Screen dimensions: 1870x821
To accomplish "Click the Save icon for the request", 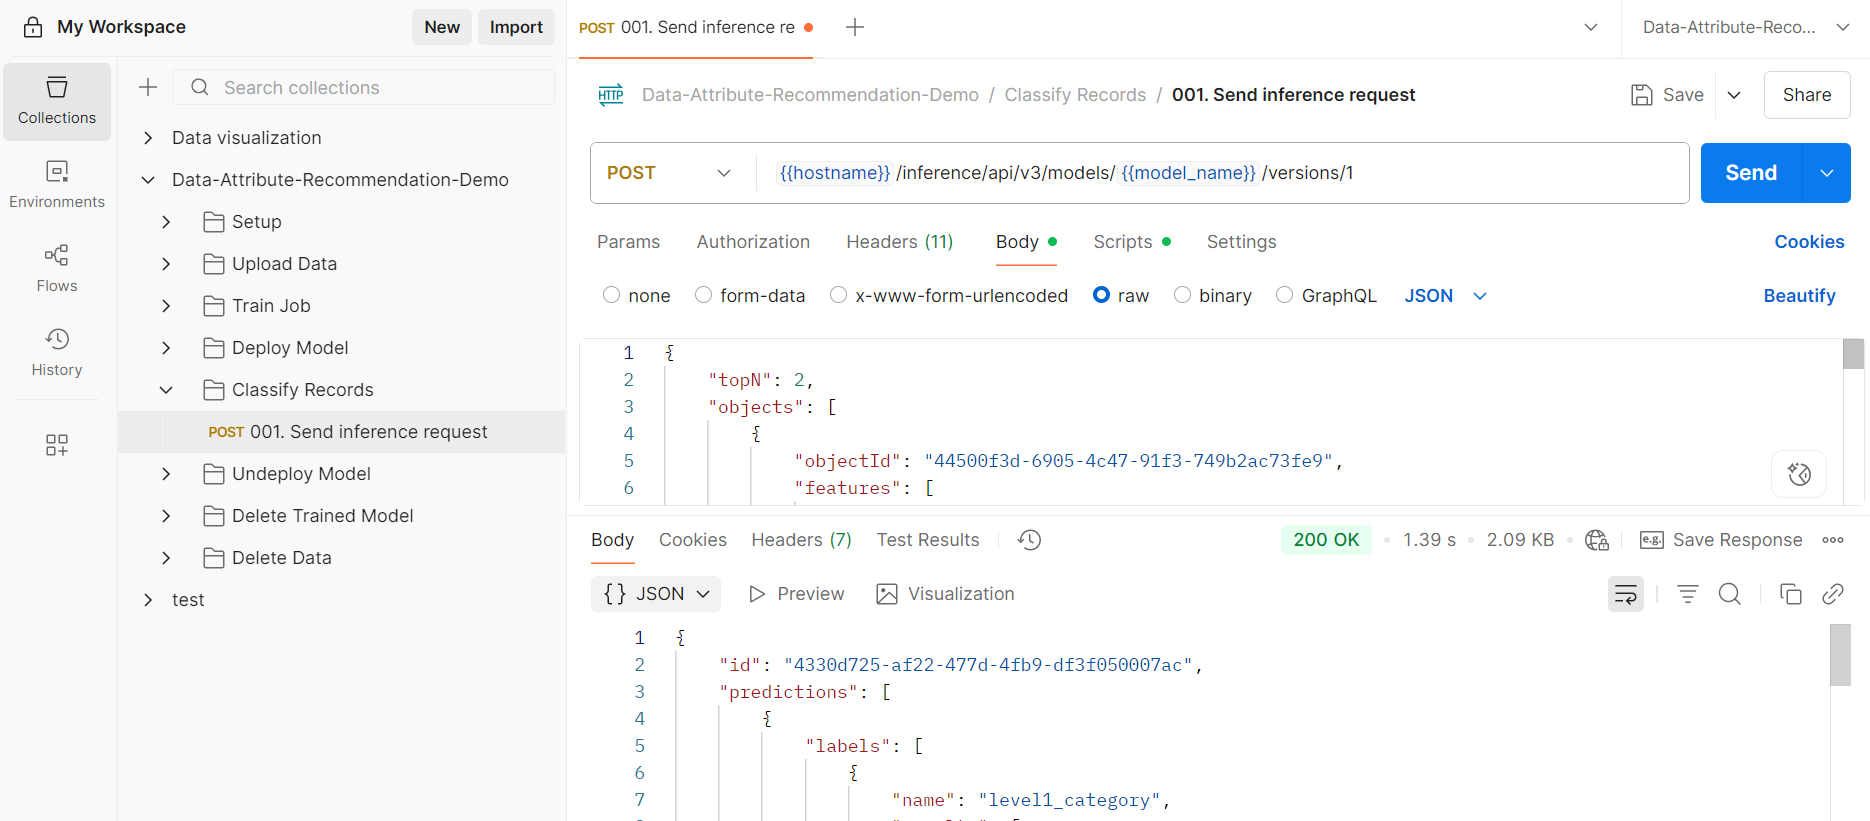I will pos(1641,95).
